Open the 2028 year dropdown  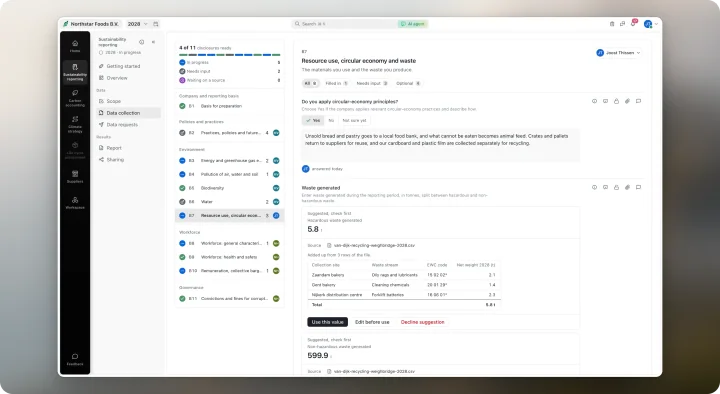(x=137, y=24)
